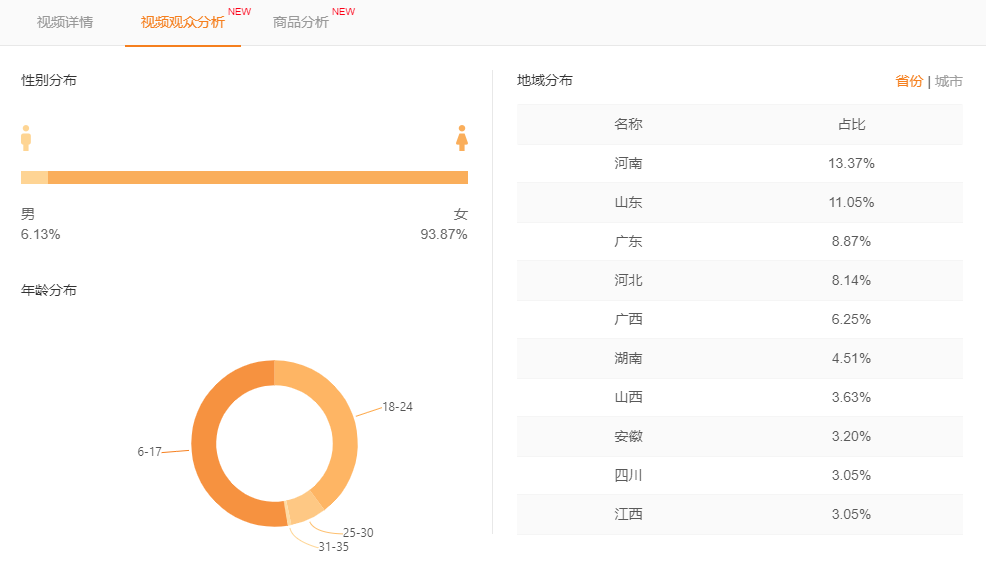Click the 名称 column header
Image resolution: width=986 pixels, height=584 pixels.
pos(628,124)
